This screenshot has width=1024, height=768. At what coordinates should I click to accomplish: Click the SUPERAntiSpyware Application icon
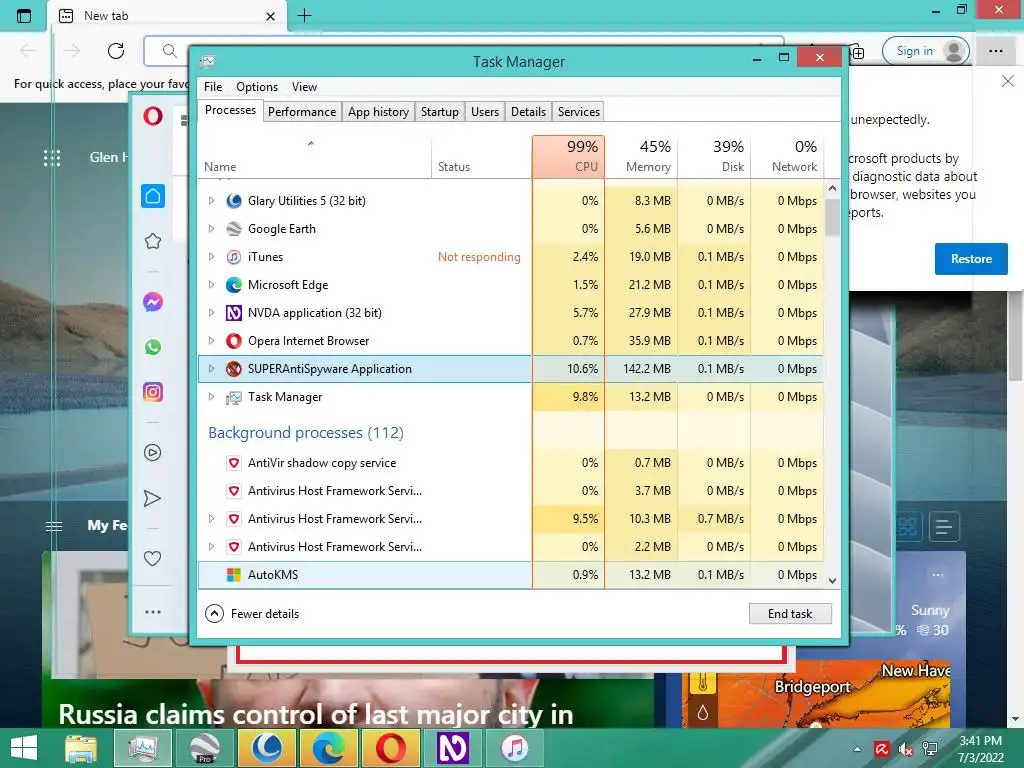coord(234,369)
